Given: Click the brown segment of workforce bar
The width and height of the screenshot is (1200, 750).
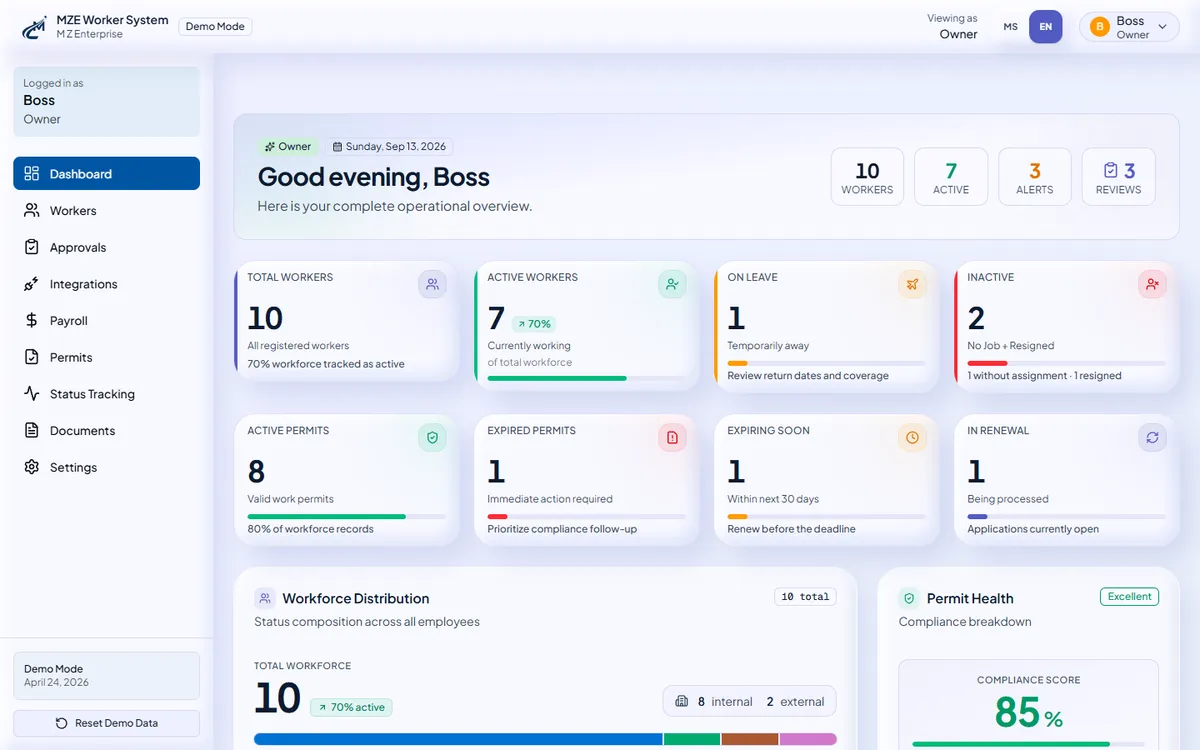Looking at the screenshot, I should tap(750, 739).
